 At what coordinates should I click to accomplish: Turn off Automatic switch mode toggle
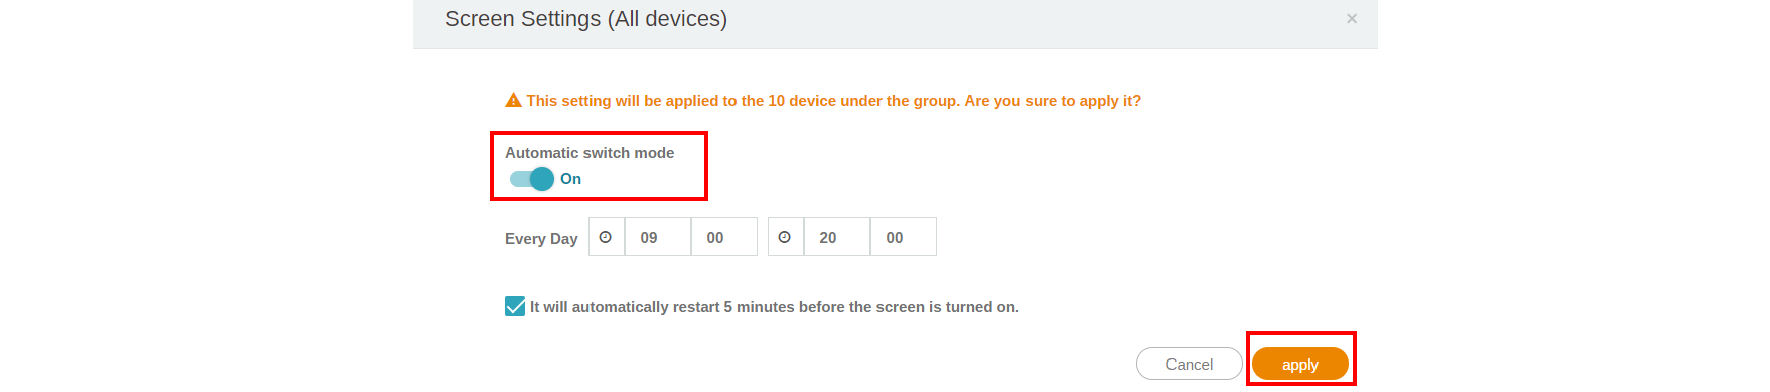tap(531, 179)
